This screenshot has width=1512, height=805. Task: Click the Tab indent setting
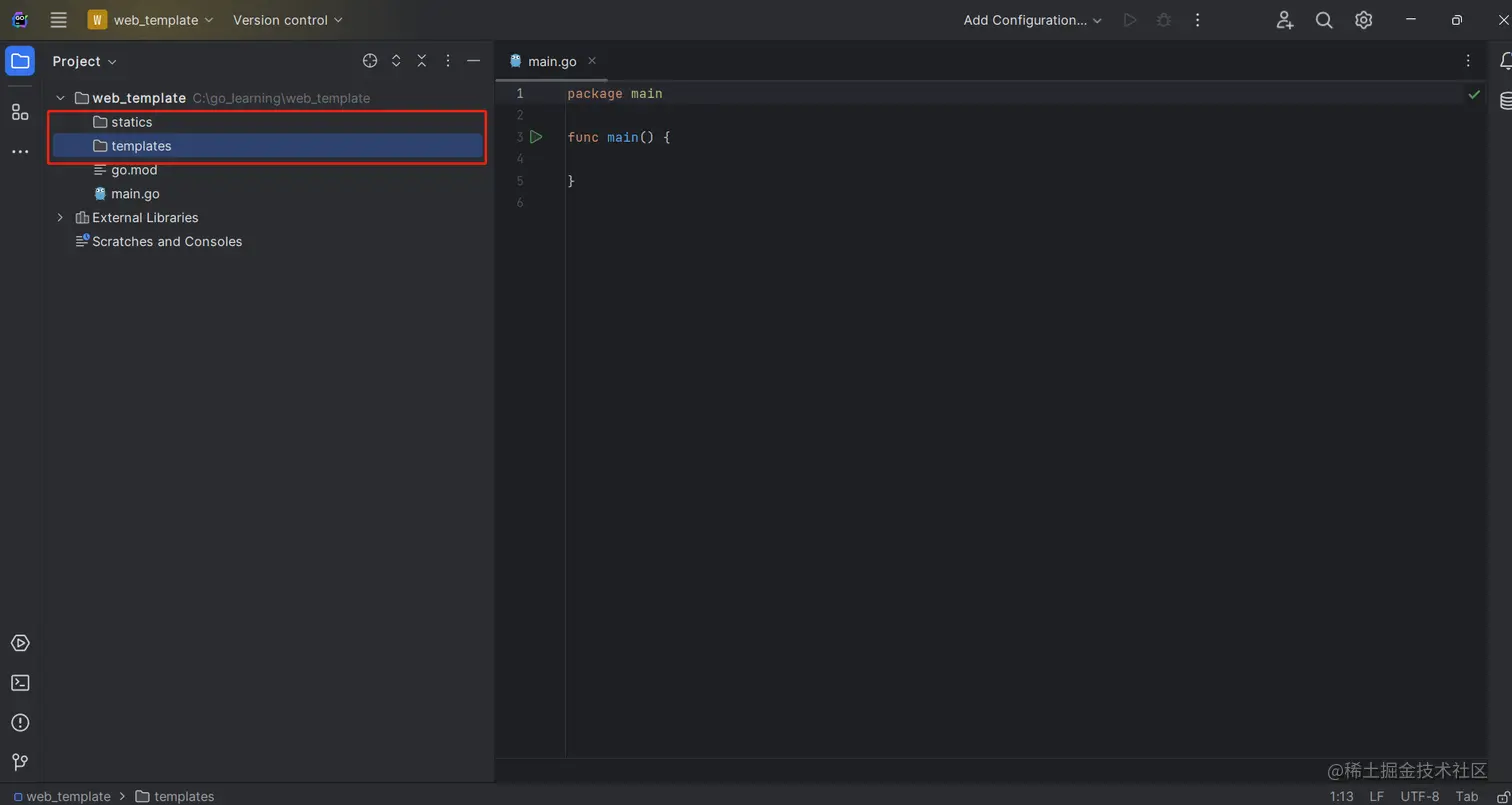1467,796
